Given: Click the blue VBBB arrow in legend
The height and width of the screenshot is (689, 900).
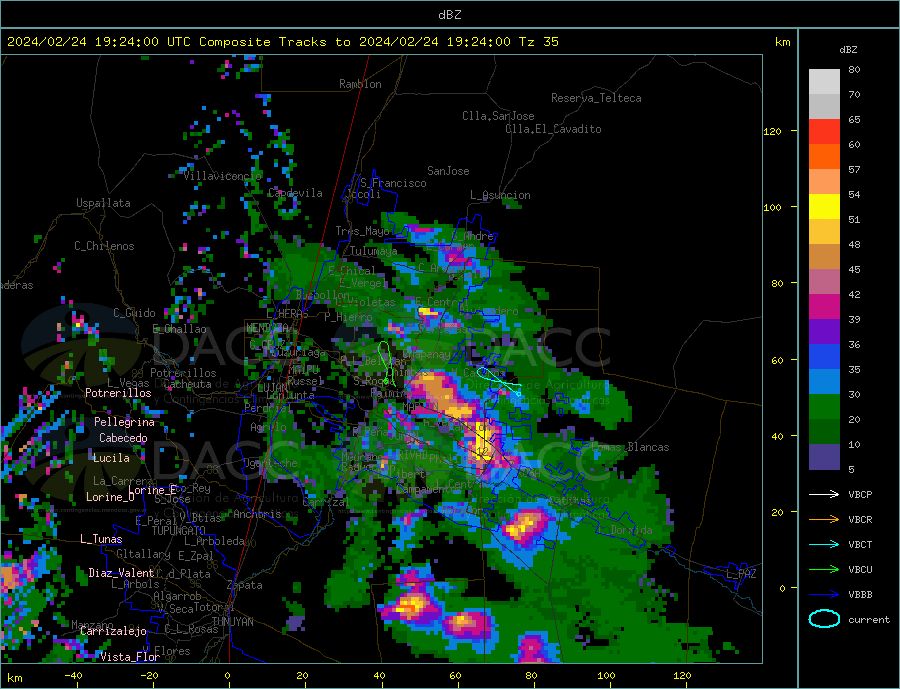Looking at the screenshot, I should pyautogui.click(x=824, y=594).
